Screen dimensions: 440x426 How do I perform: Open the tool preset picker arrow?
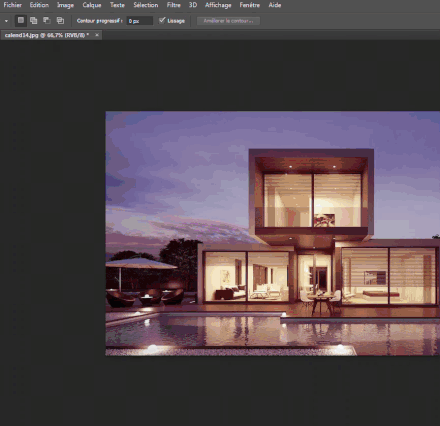pos(6,21)
